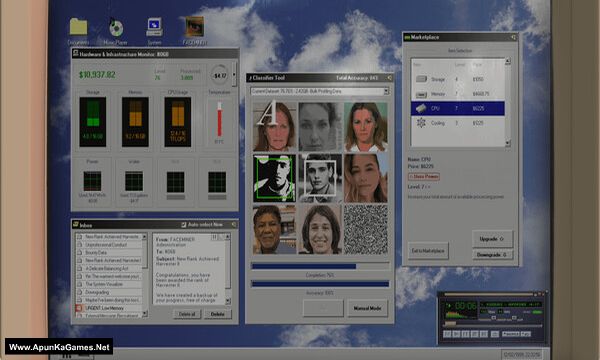
Task: Select the Storage row in Marketplace
Action: pyautogui.click(x=458, y=79)
